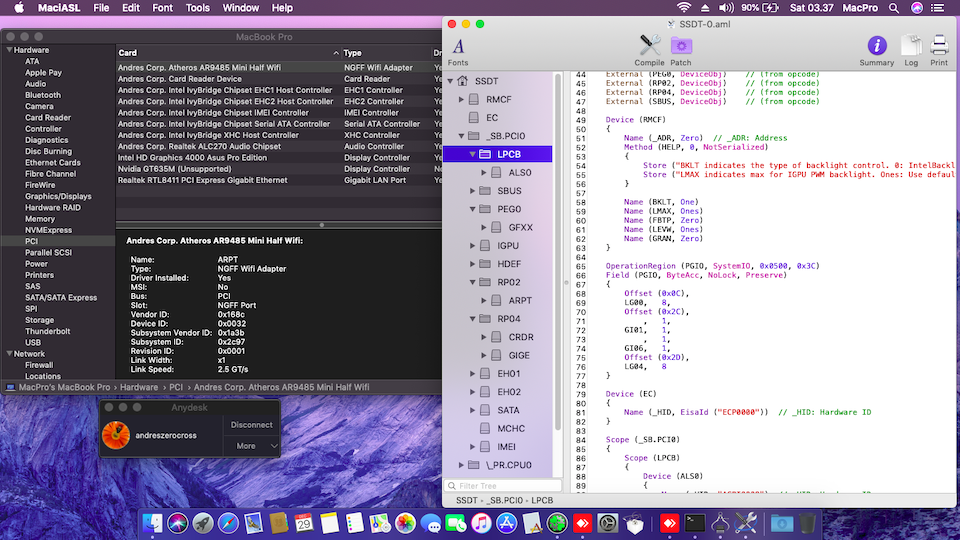Click the volume icon in menu bar
Viewport: 960px width, 540px height.
(x=726, y=8)
